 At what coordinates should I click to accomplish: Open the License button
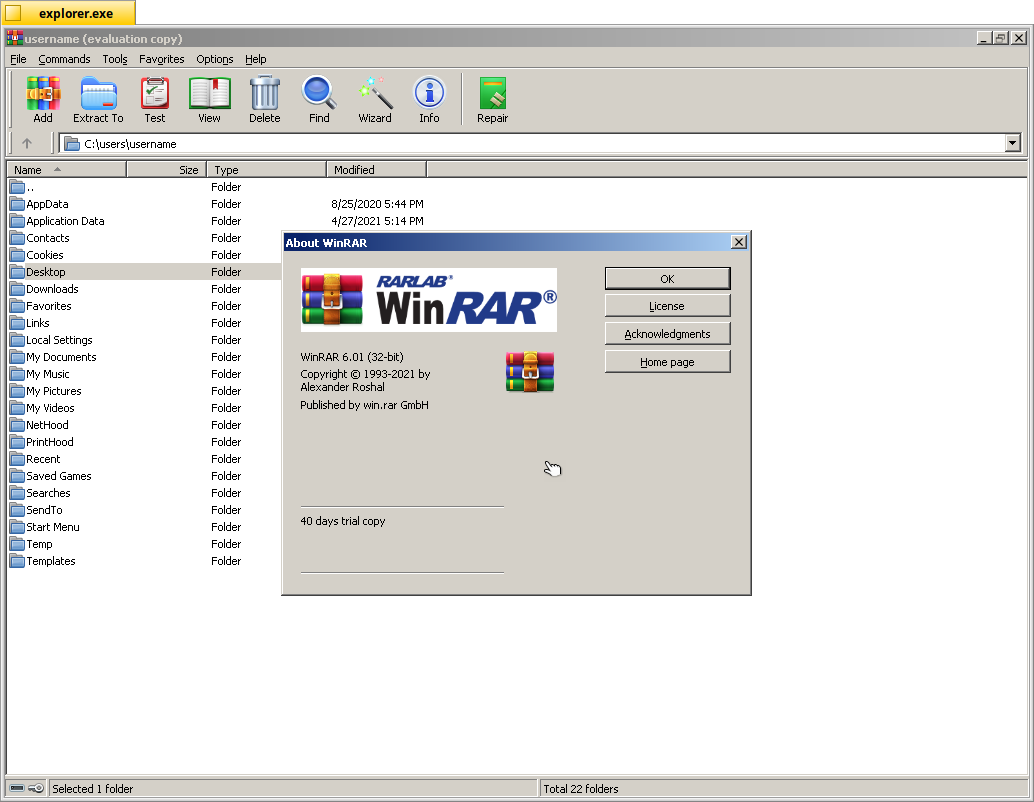[667, 306]
